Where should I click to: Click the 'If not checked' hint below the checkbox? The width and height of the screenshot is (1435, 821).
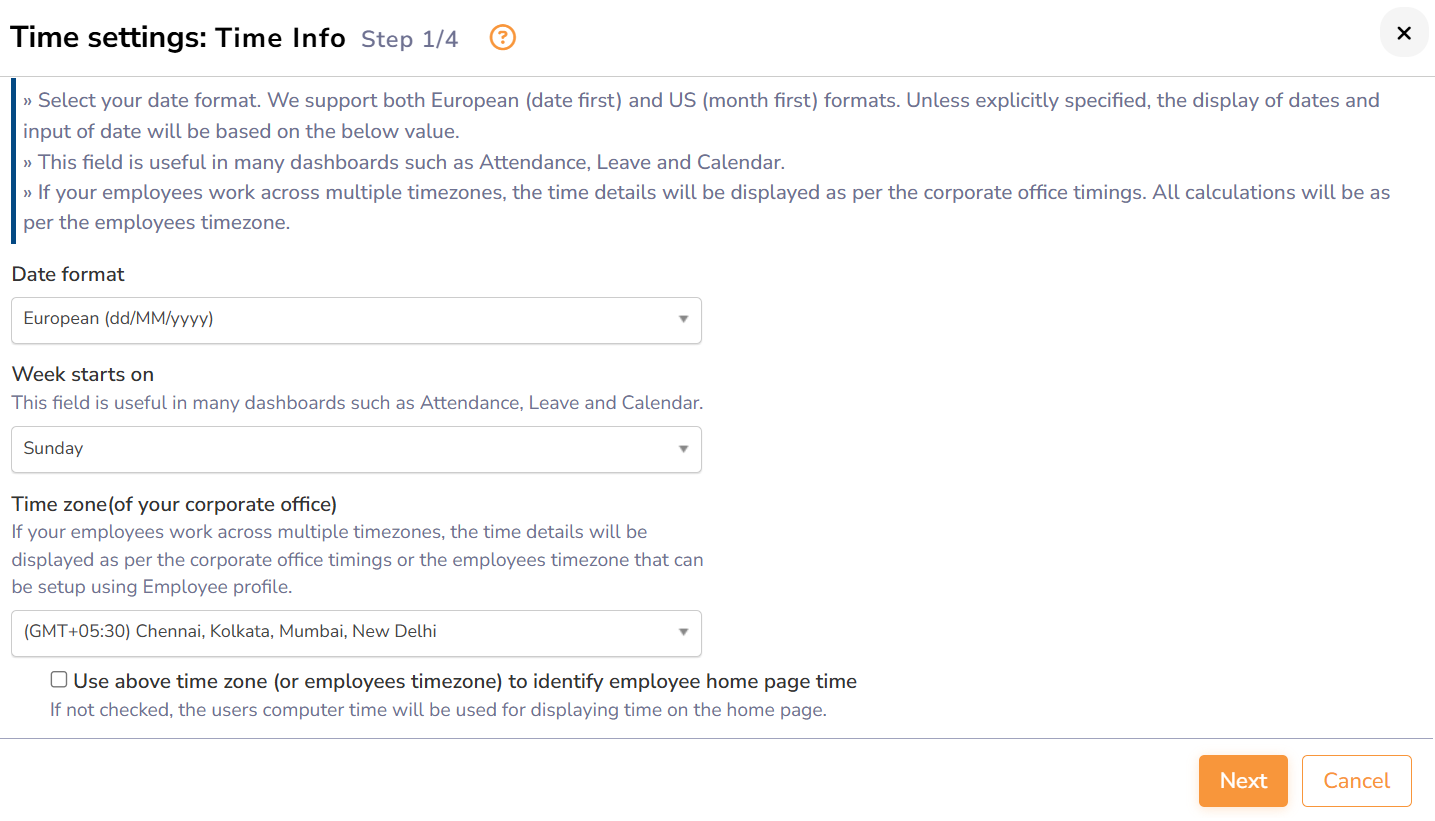[438, 711]
